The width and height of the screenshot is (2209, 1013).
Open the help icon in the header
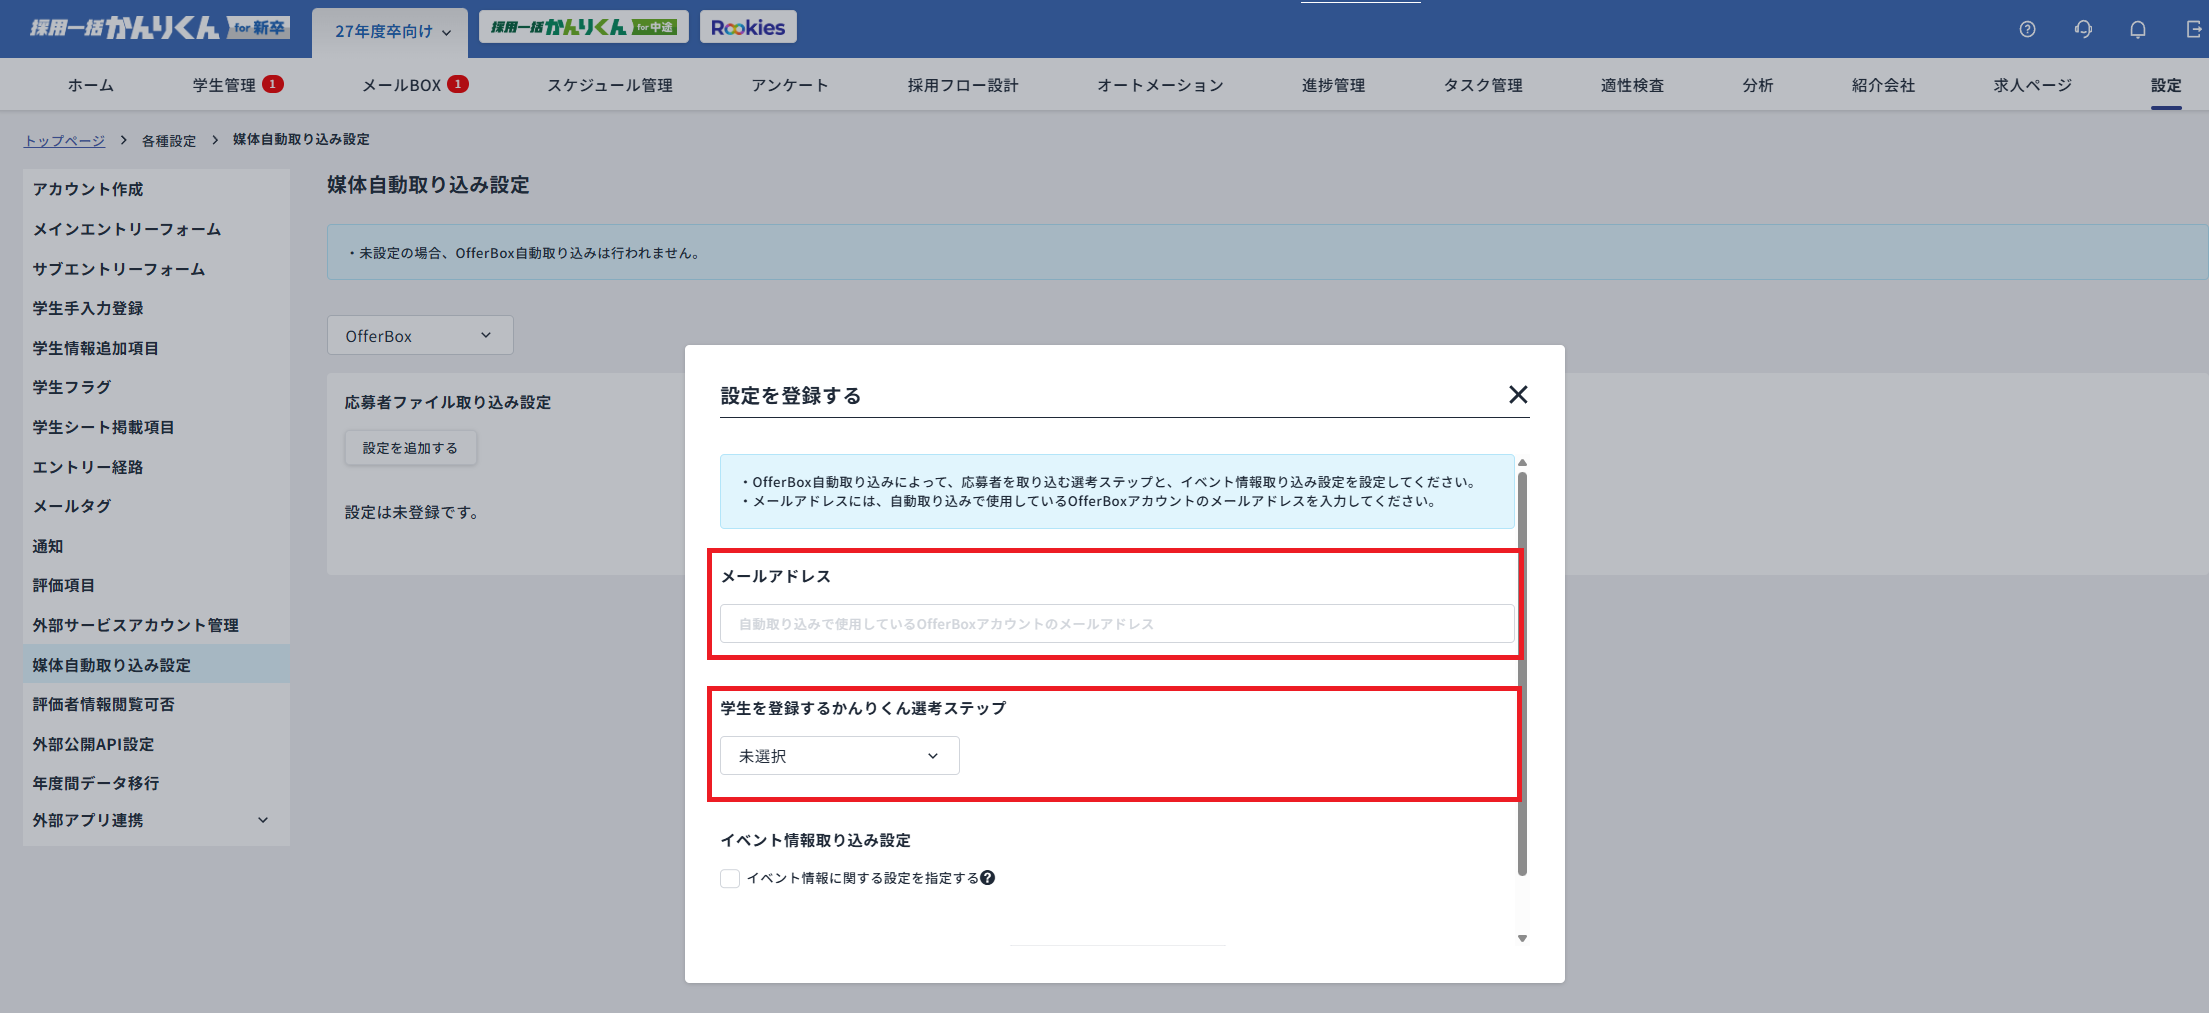tap(2027, 29)
